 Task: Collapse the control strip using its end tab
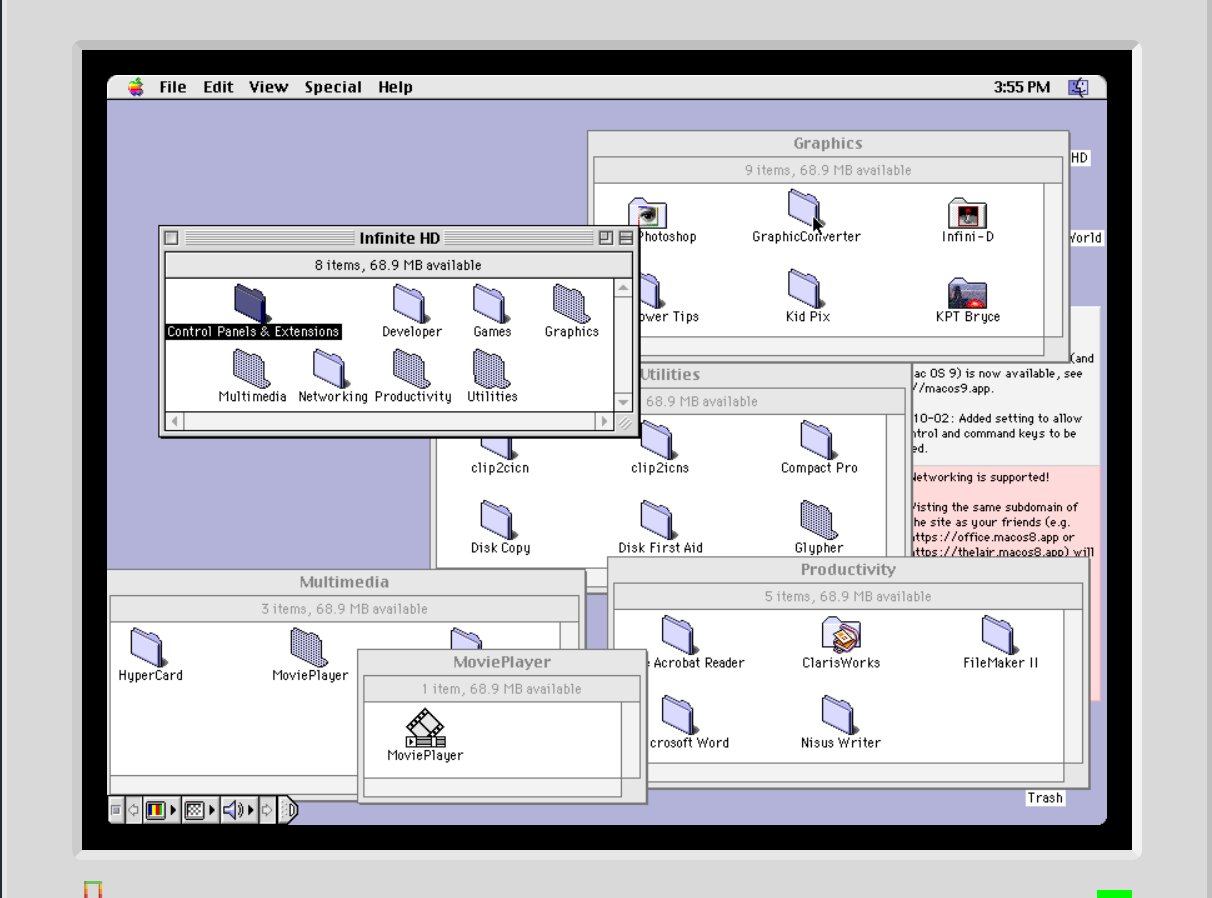288,810
